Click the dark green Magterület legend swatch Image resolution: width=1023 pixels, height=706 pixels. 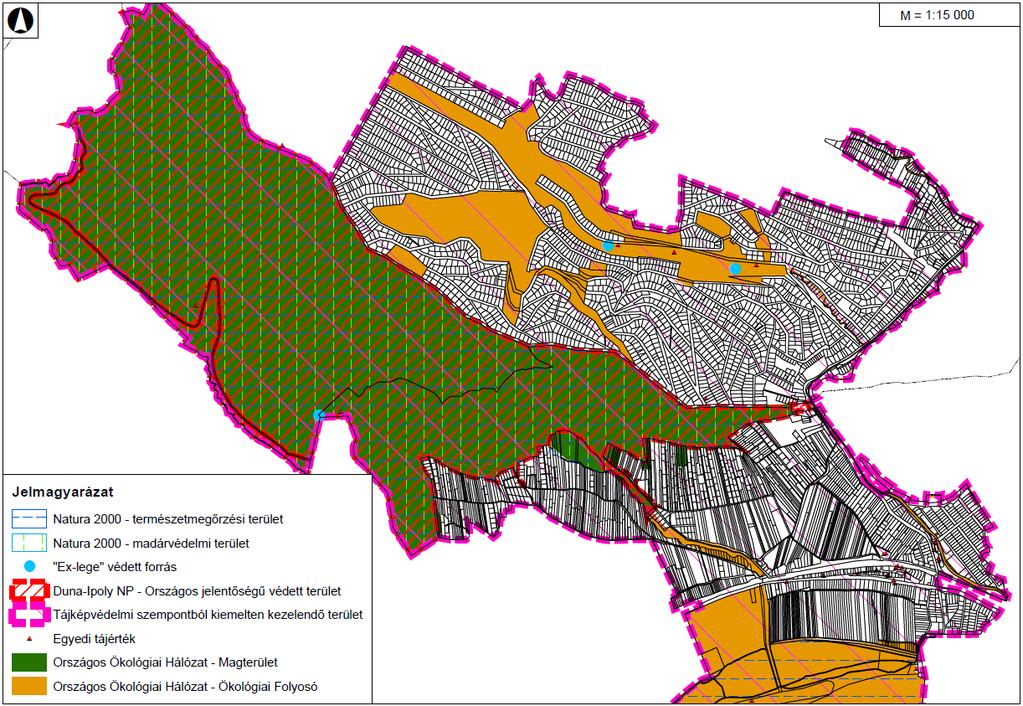click(29, 662)
